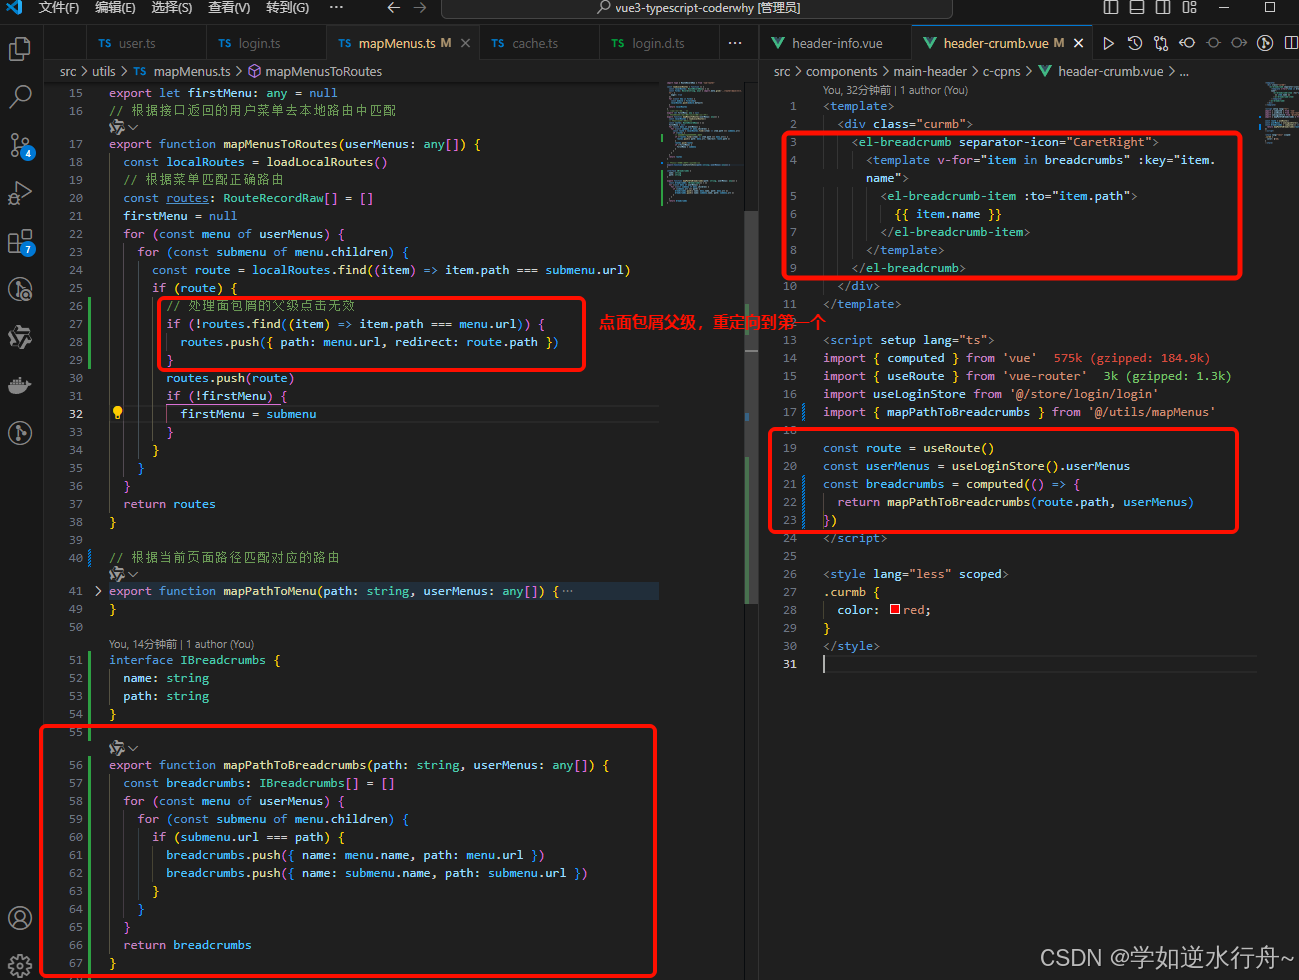Viewport: 1299px width, 980px height.
Task: Switch to the user.ts tab
Action: [x=147, y=43]
